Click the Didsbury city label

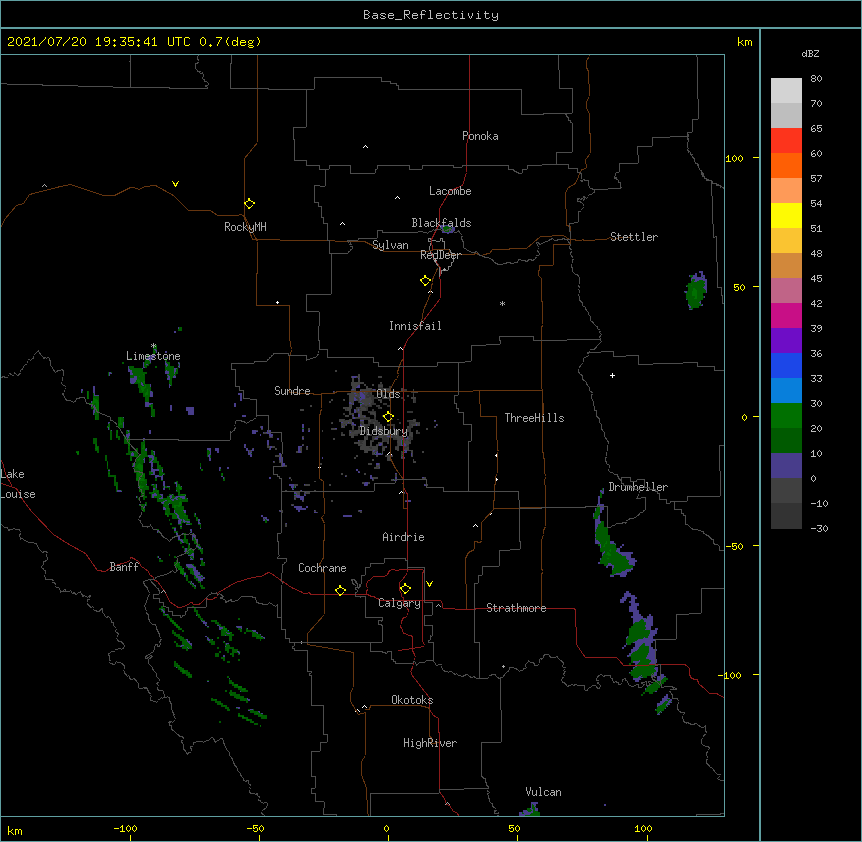[x=384, y=431]
